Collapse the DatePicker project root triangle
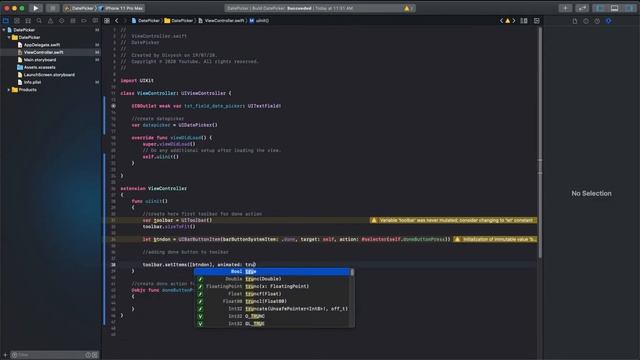This screenshot has height=360, width=640. click(x=4, y=30)
